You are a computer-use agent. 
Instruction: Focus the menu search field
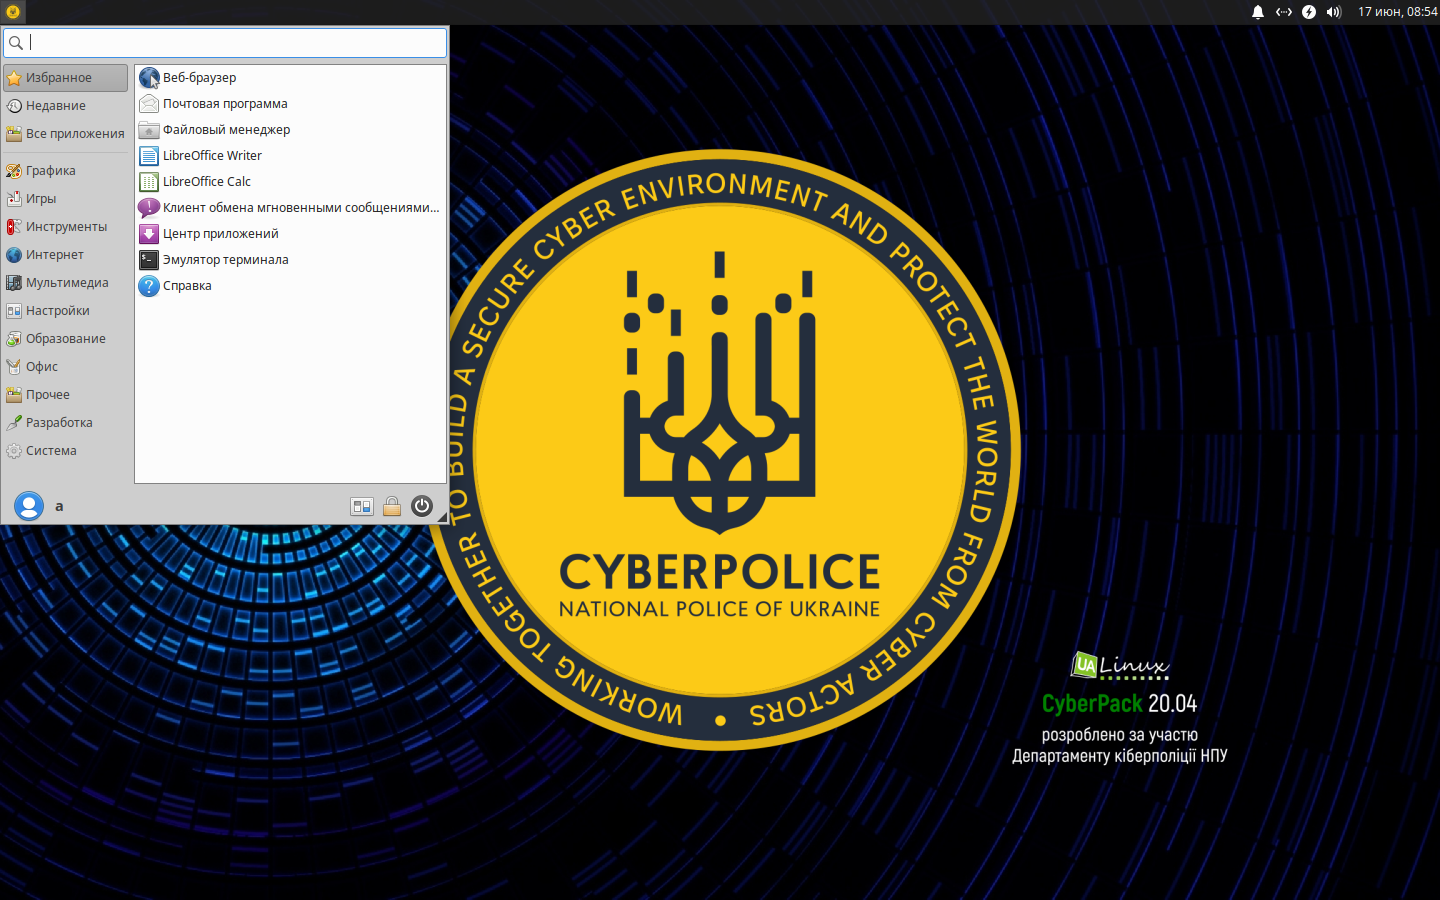point(225,43)
